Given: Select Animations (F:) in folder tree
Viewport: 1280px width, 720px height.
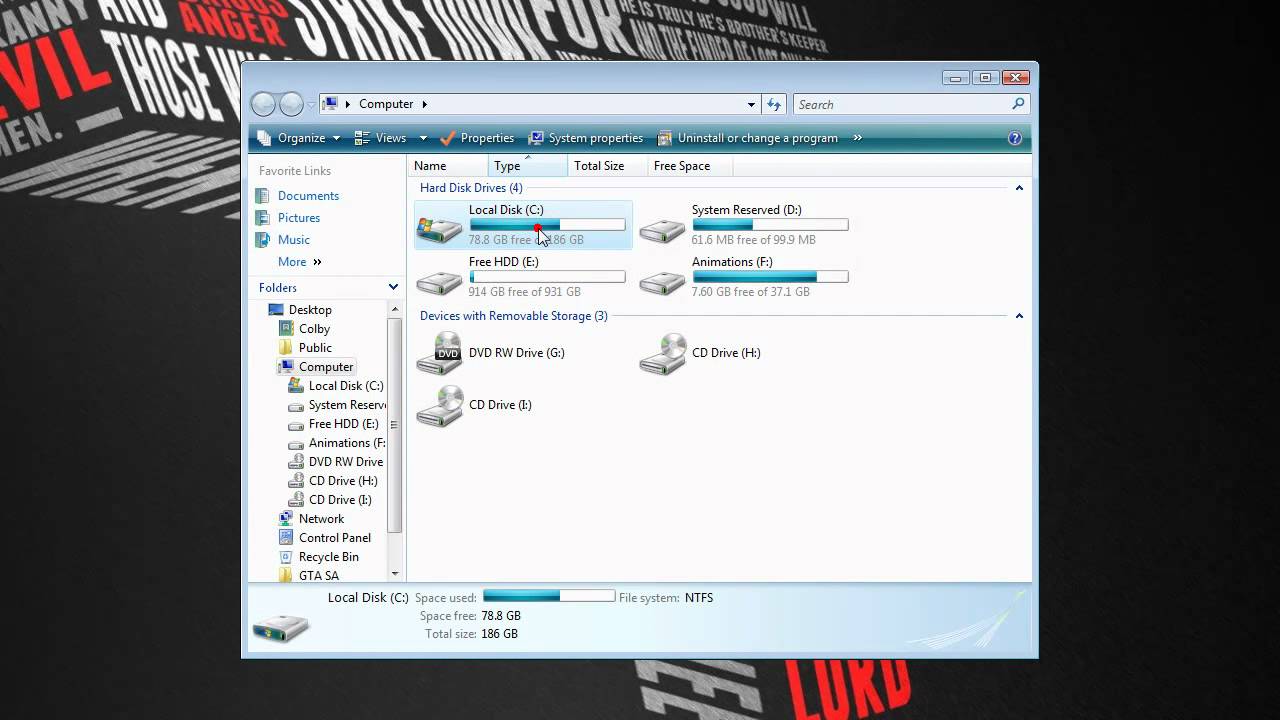Looking at the screenshot, I should (x=347, y=443).
